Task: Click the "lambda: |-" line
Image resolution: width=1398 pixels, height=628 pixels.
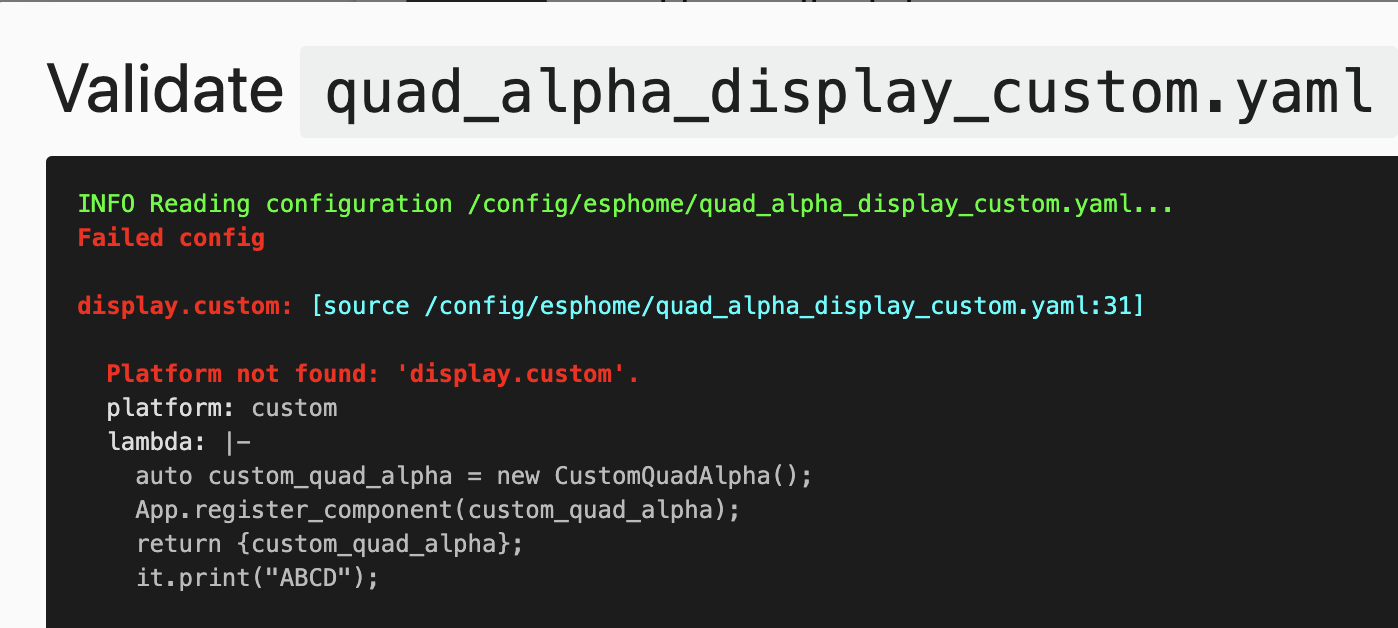Action: pos(179,442)
